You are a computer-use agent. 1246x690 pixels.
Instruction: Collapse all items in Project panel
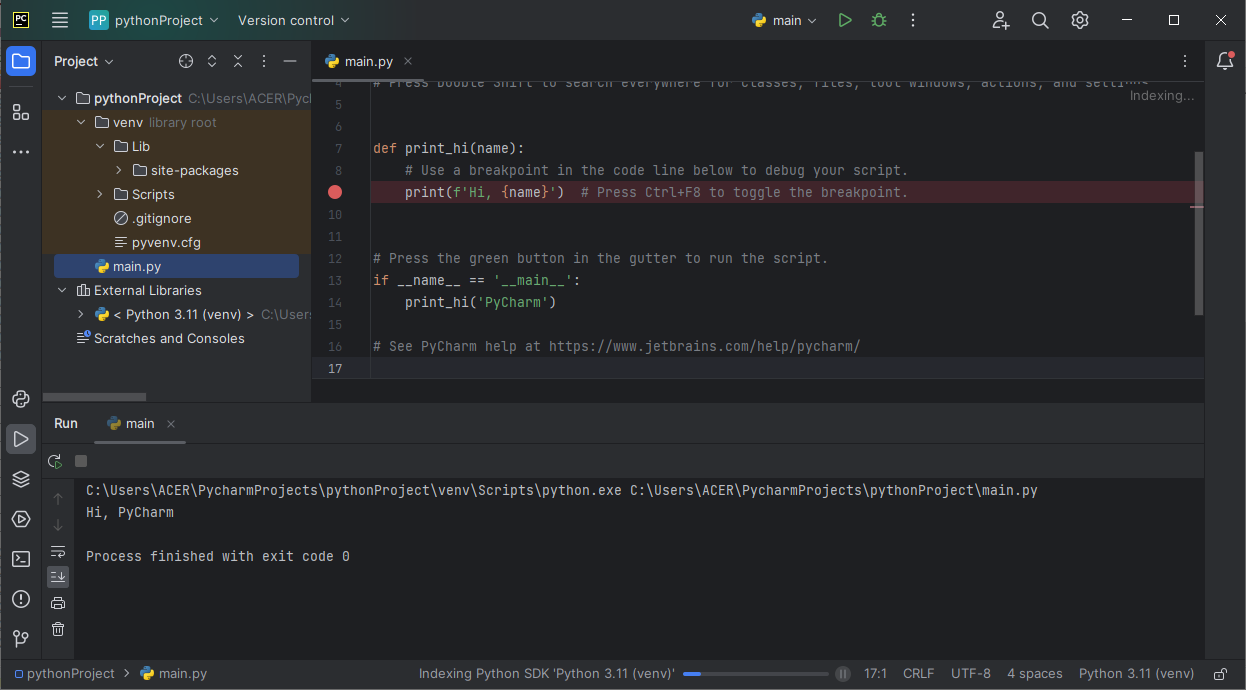pos(238,61)
